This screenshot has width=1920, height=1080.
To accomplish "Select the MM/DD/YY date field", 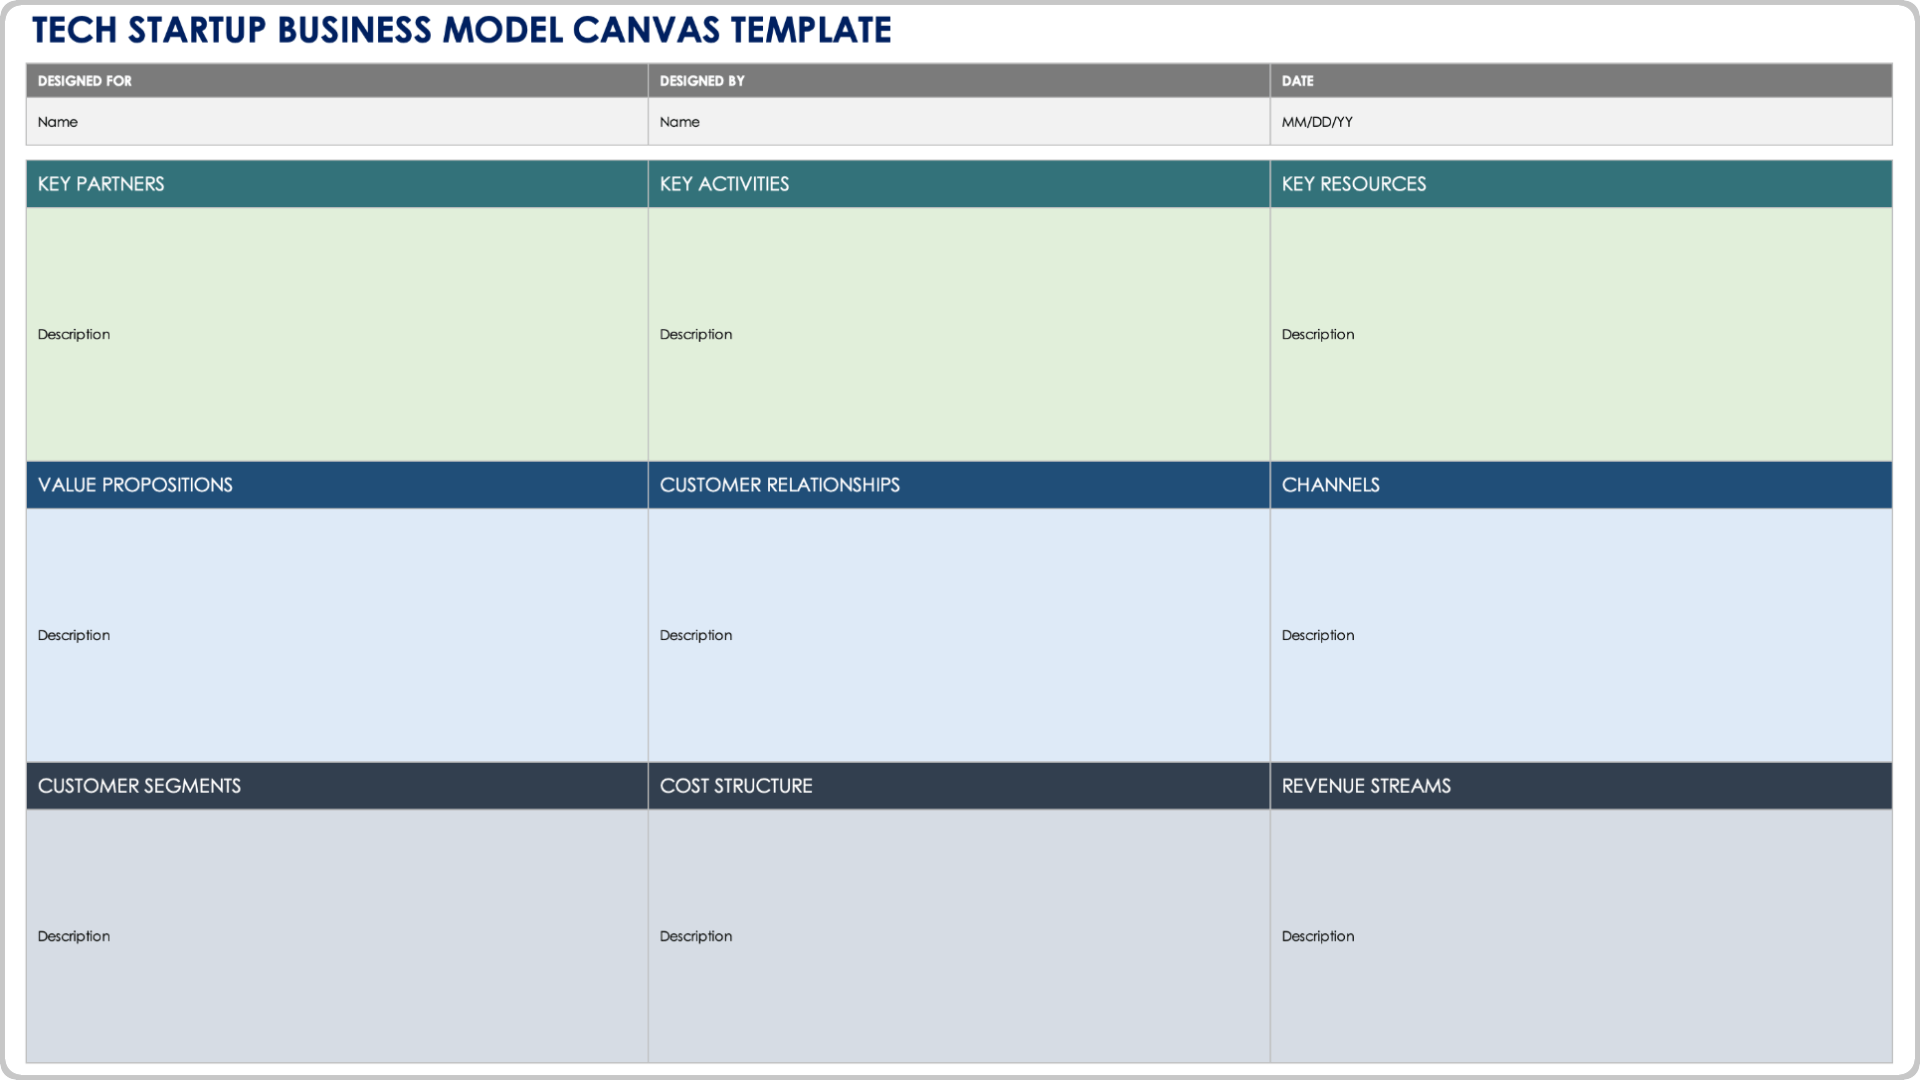I will click(x=1580, y=122).
